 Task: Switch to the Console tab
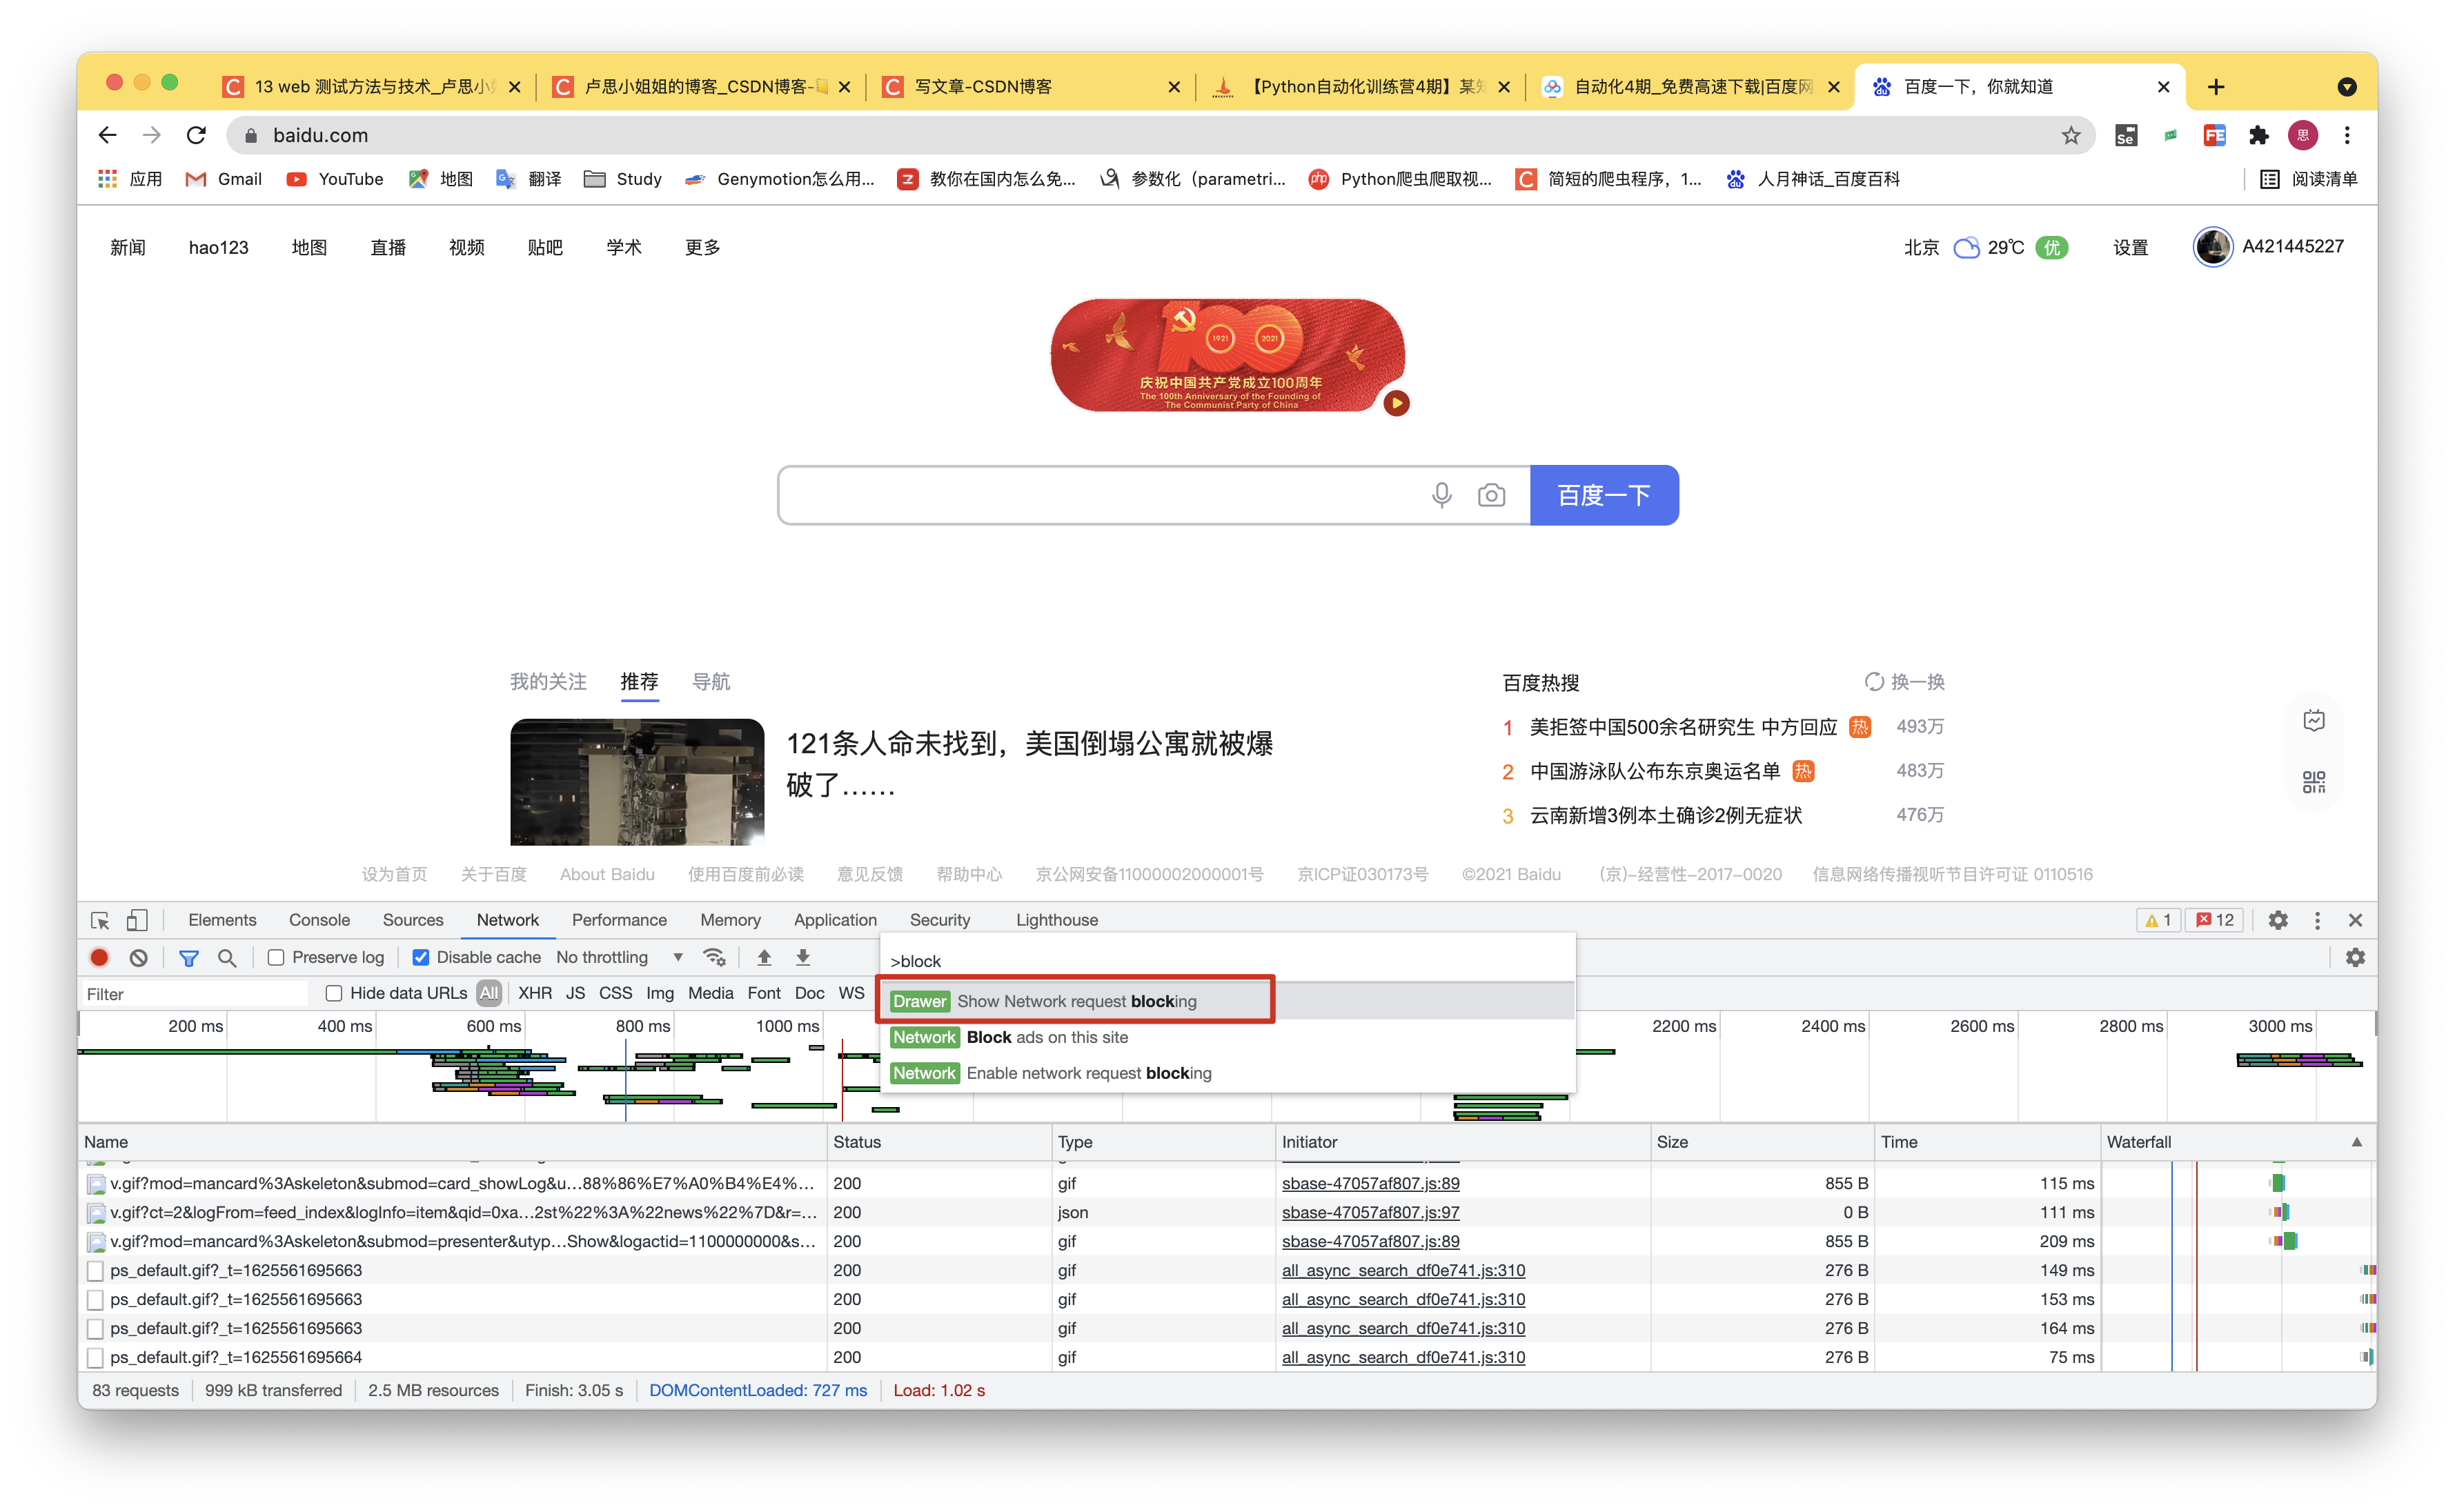319,920
